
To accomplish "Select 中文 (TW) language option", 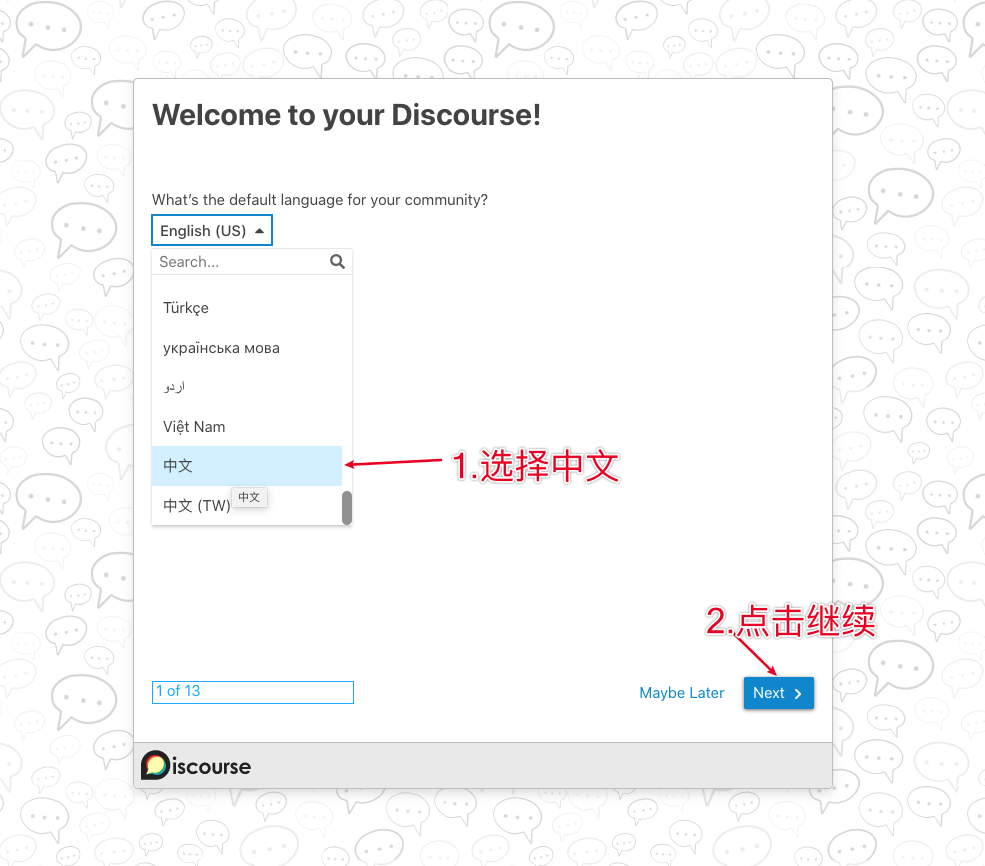I will click(195, 505).
